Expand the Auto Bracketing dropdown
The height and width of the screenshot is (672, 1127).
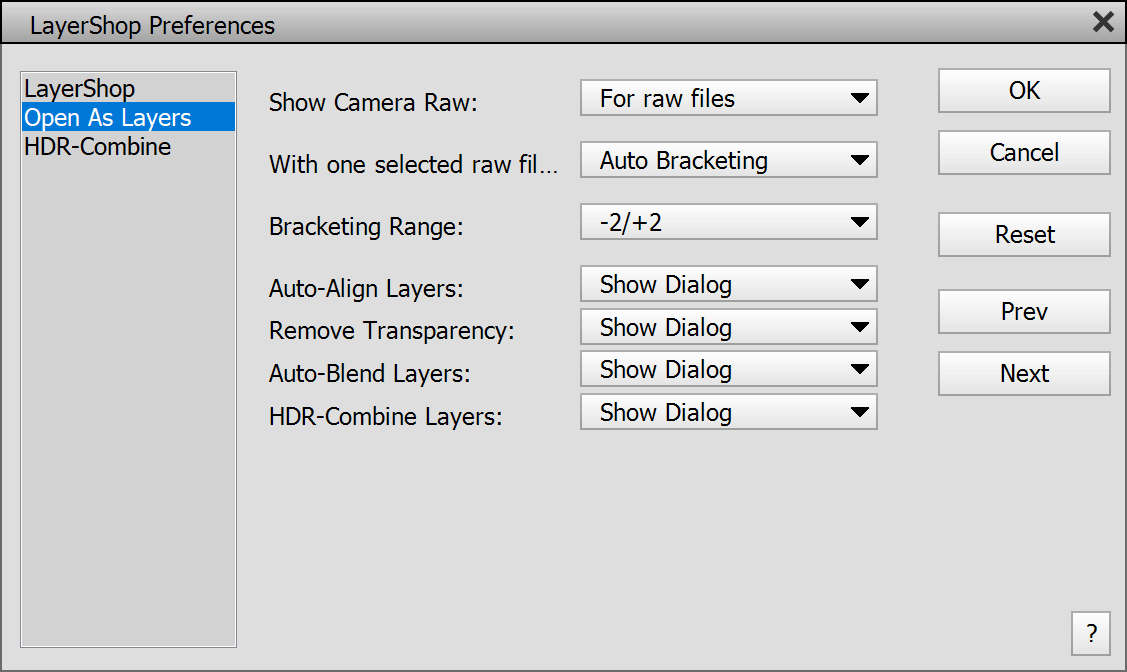(728, 161)
